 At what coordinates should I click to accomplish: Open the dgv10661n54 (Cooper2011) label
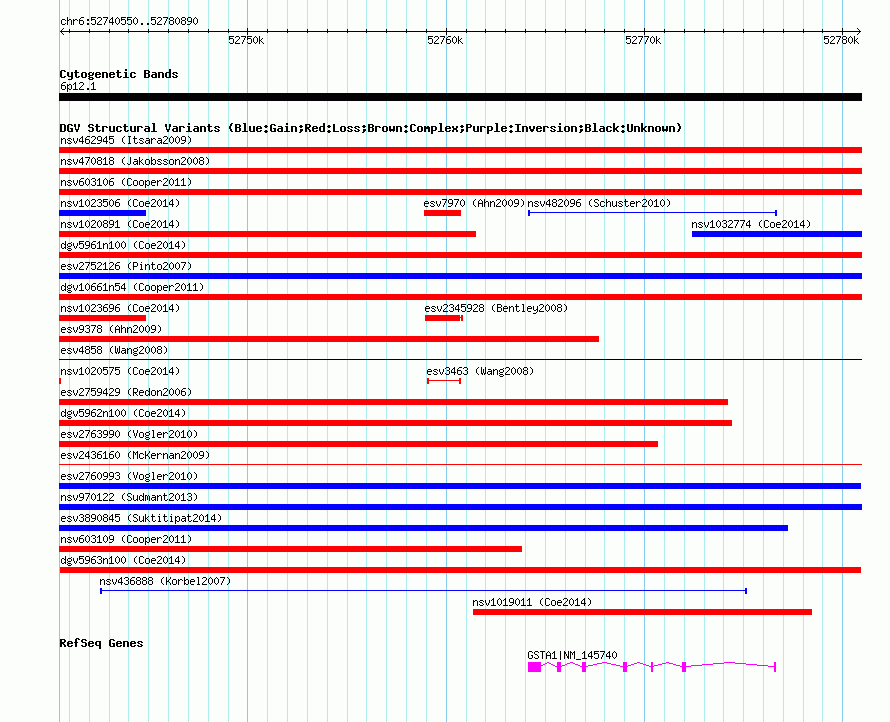[132, 287]
